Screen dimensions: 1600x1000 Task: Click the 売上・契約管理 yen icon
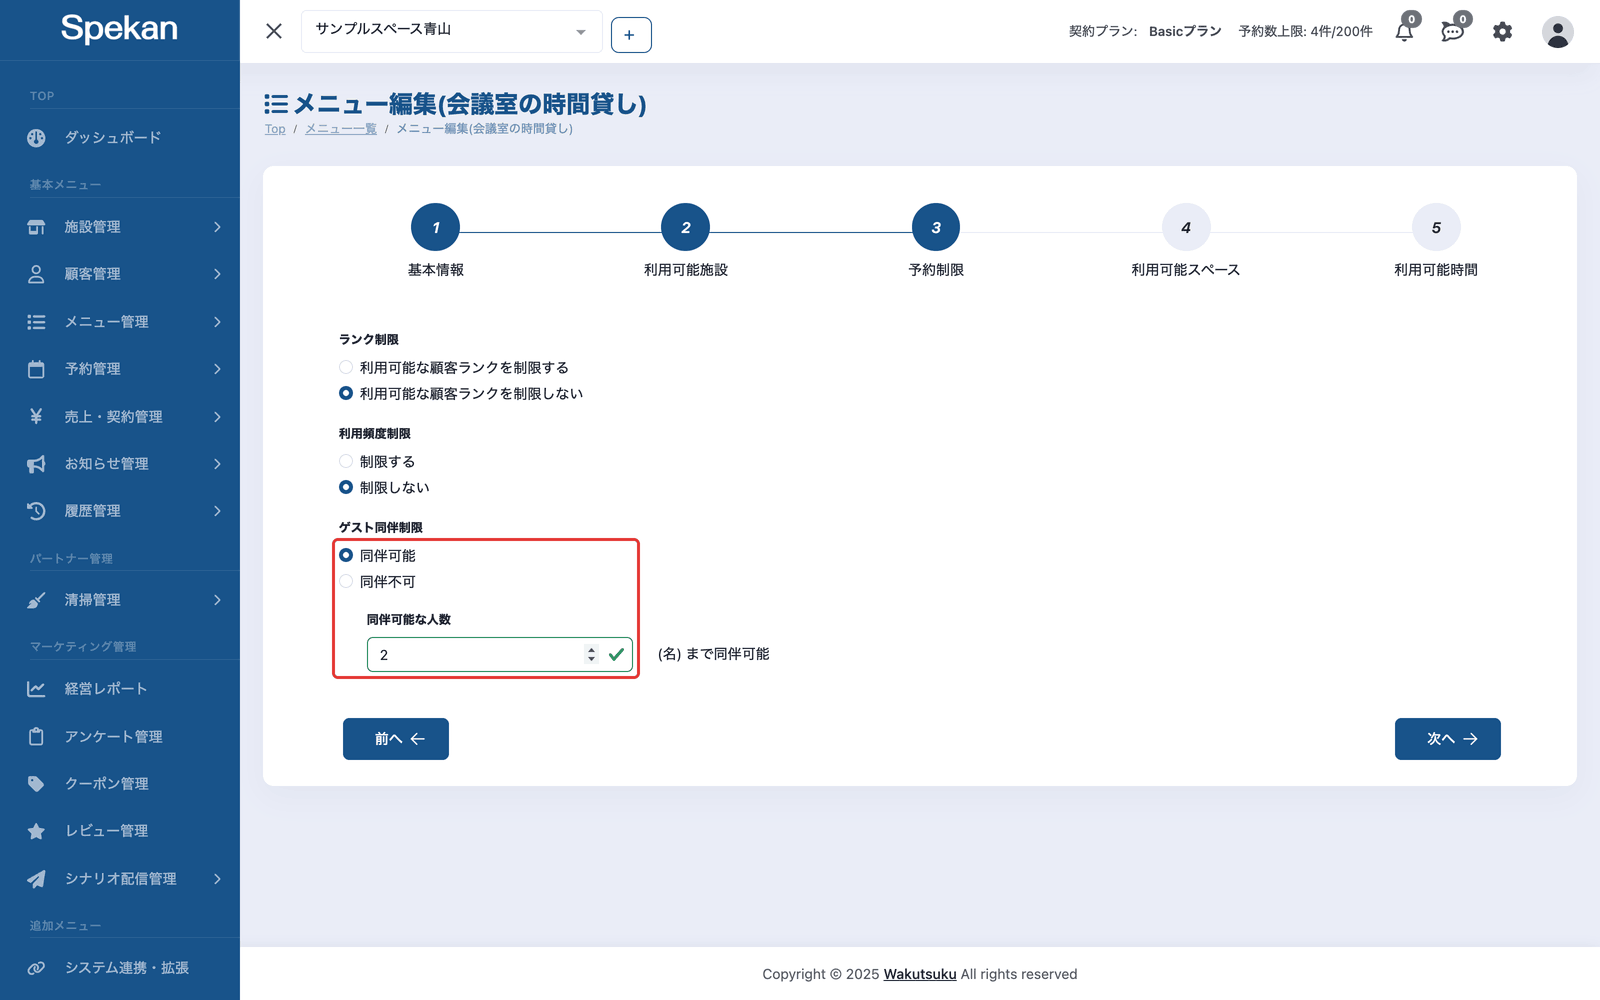(x=36, y=416)
